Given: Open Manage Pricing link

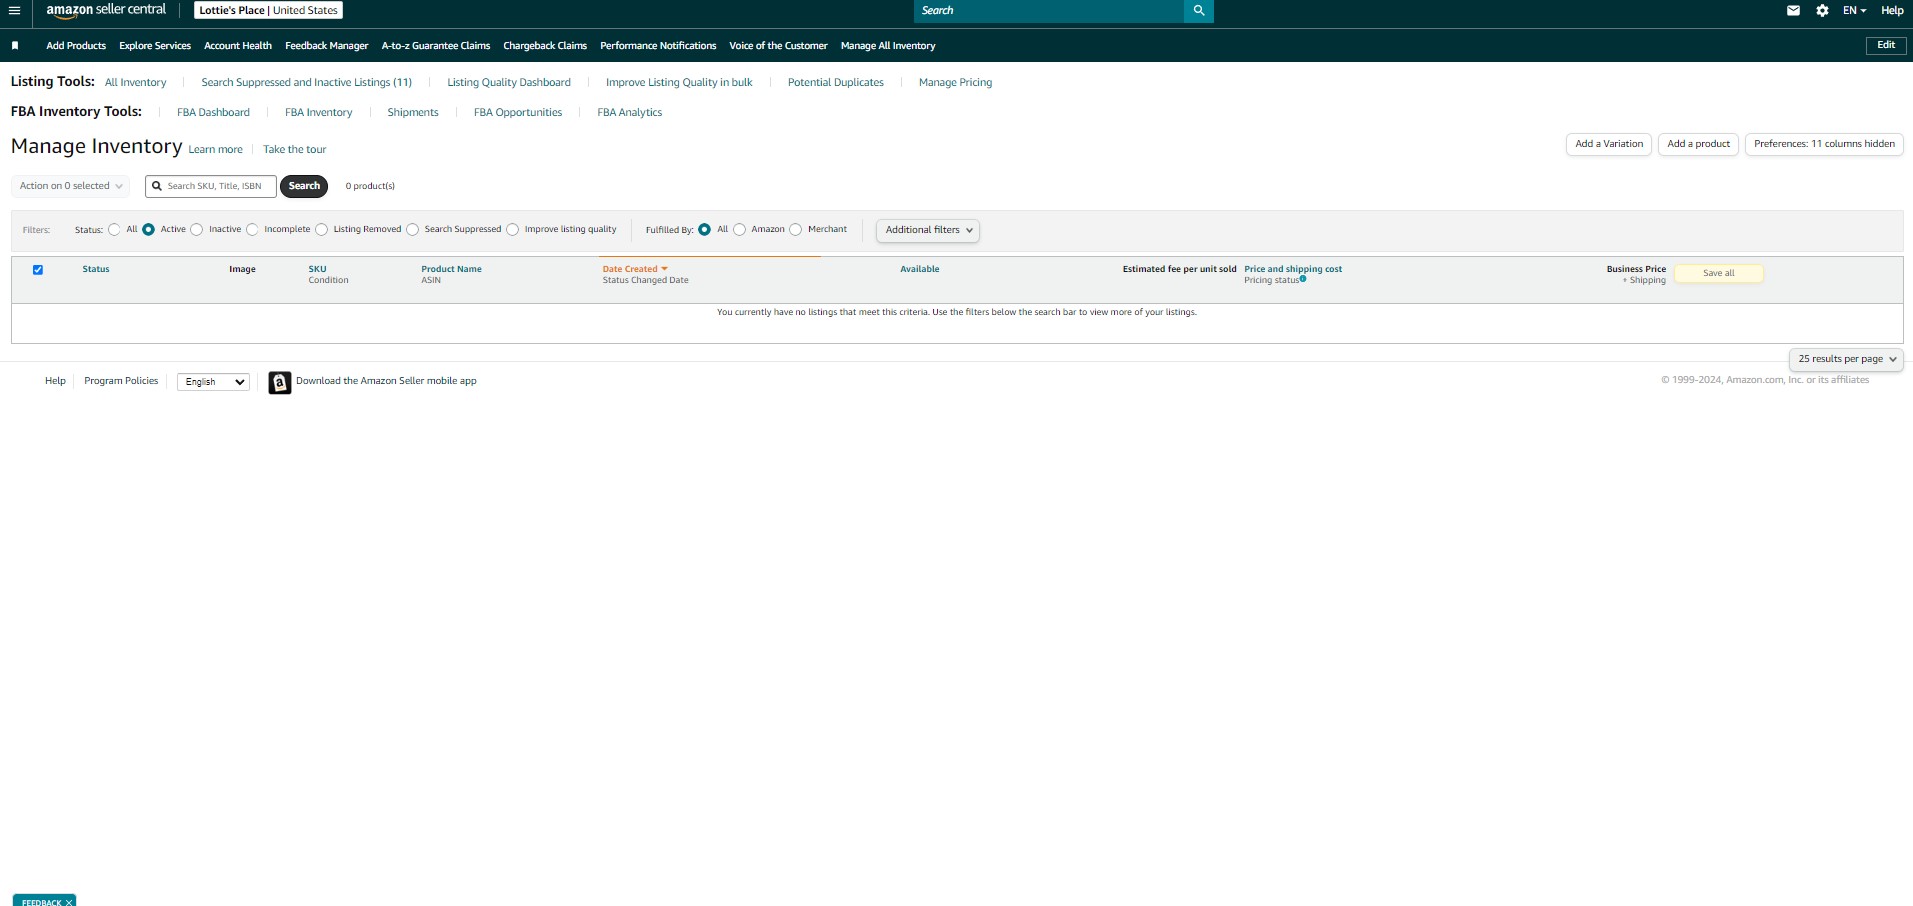Looking at the screenshot, I should 956,83.
